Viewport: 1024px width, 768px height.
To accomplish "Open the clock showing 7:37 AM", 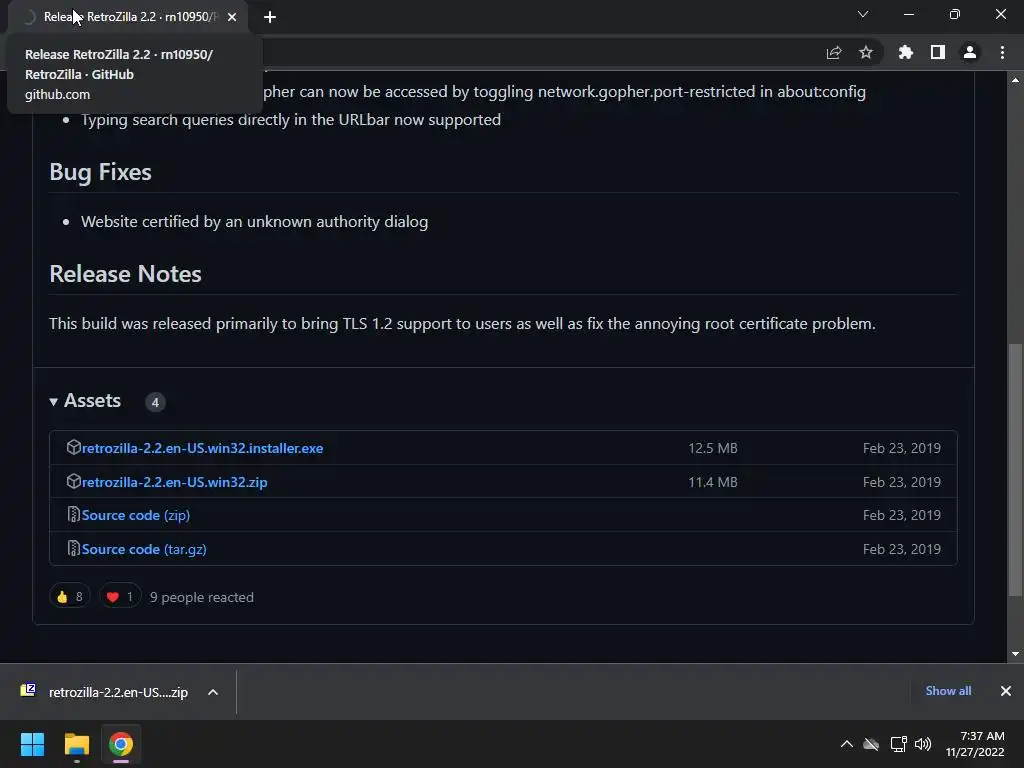I will 975,744.
